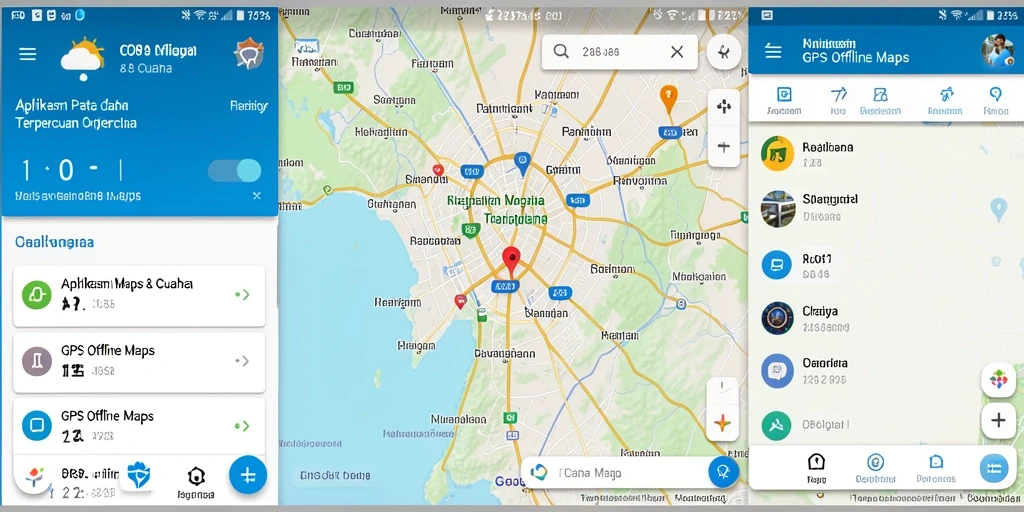Image resolution: width=1024 pixels, height=512 pixels.
Task: Tap the colorful four-point star map button
Action: tap(722, 423)
